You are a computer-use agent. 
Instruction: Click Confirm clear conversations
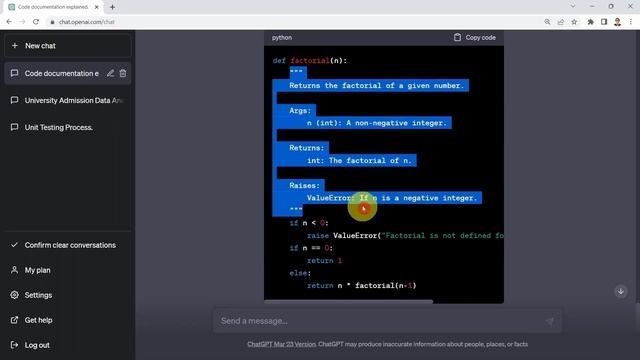68,245
